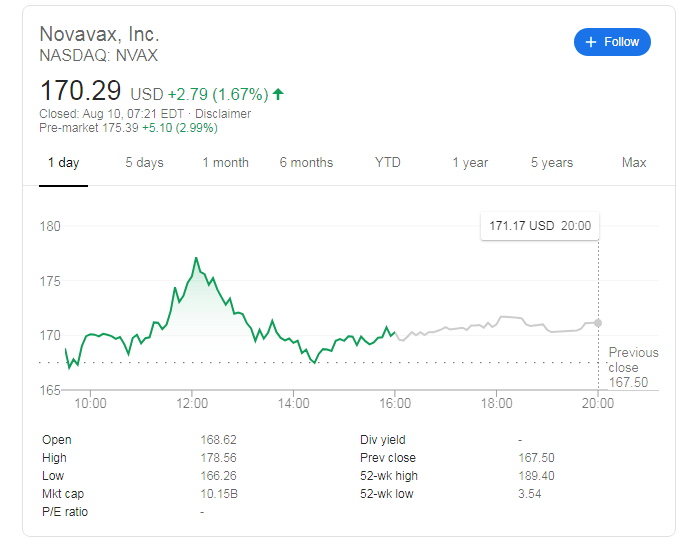Select the Max range tab
Screen dimensions: 689x549
tap(634, 163)
